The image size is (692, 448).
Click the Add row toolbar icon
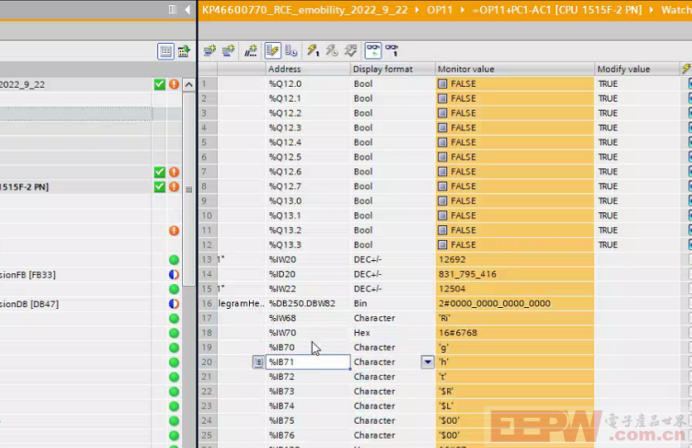[228, 51]
